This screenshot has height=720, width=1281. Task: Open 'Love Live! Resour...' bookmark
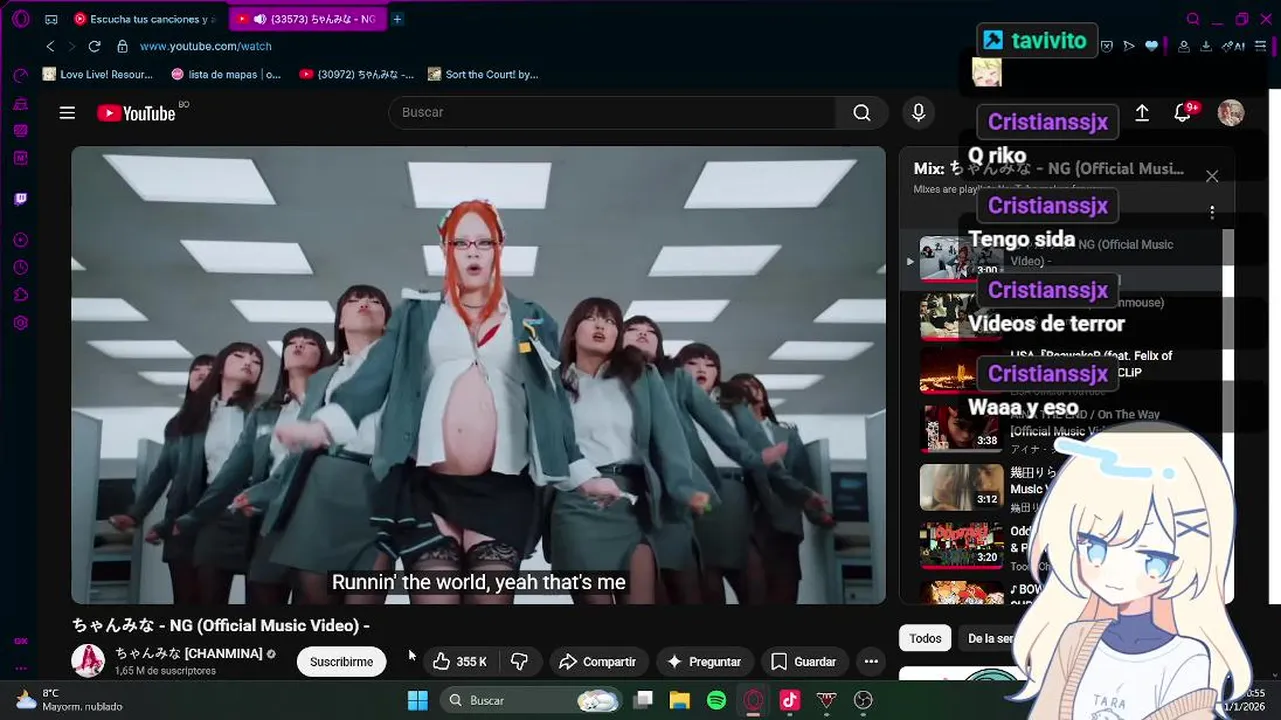(x=98, y=74)
